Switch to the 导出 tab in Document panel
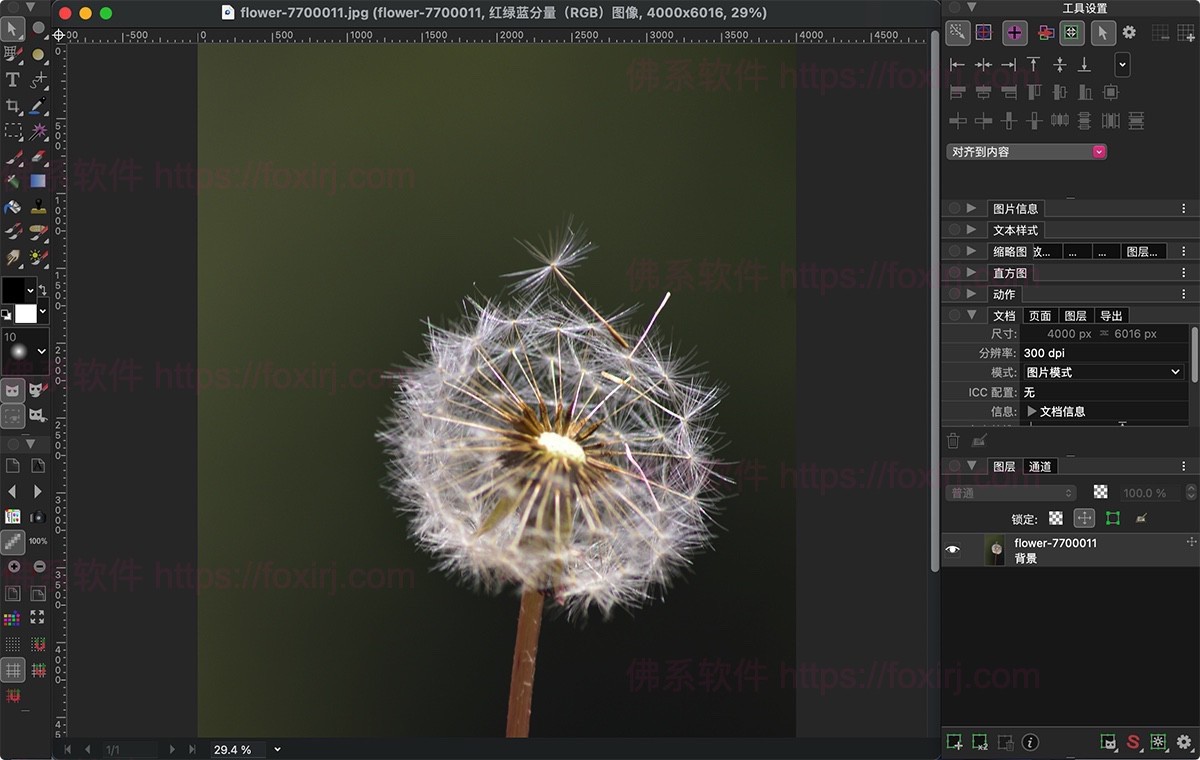Image resolution: width=1200 pixels, height=760 pixels. [x=1112, y=315]
